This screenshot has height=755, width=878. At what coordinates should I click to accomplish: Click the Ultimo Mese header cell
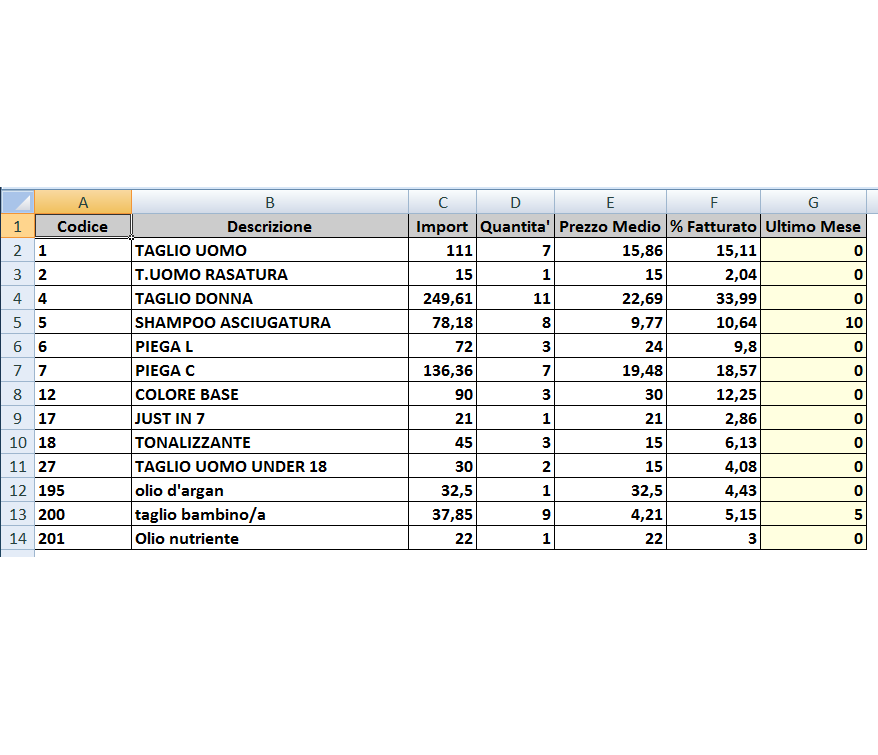pos(814,226)
